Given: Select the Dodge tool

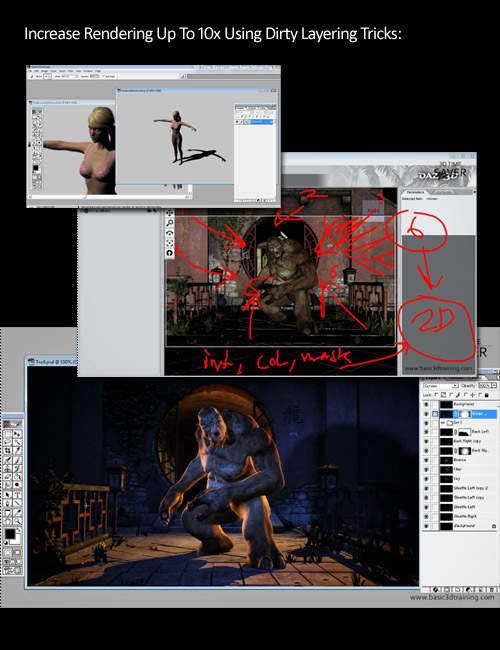Looking at the screenshot, I should tap(17, 485).
